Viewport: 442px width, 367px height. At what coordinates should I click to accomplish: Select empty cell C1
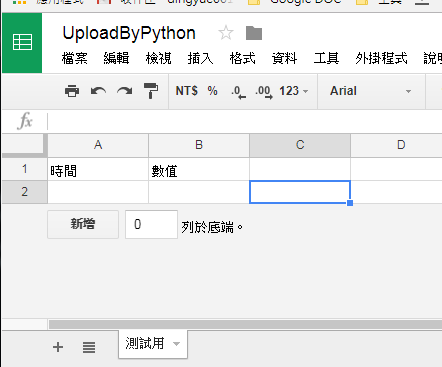tap(300, 169)
